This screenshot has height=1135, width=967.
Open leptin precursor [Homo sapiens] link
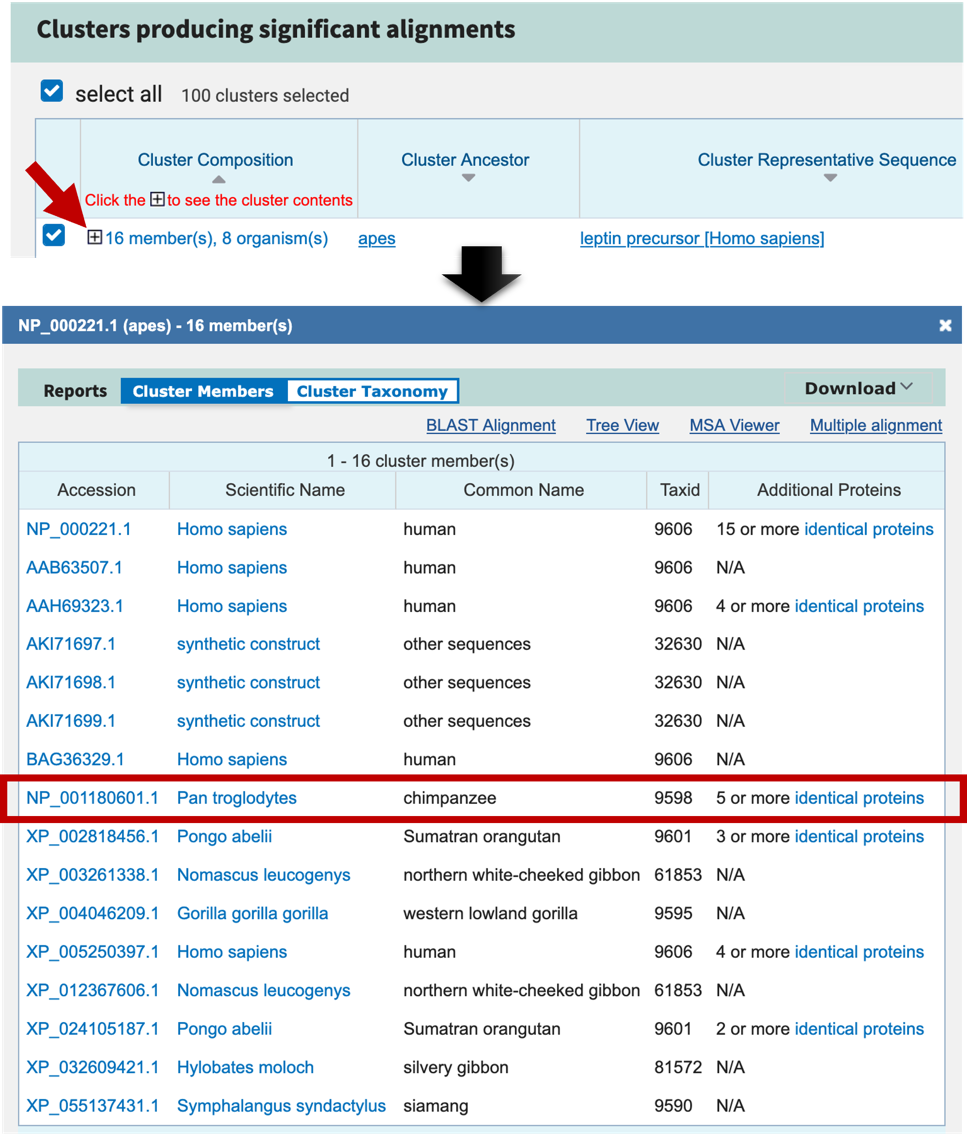(x=702, y=239)
